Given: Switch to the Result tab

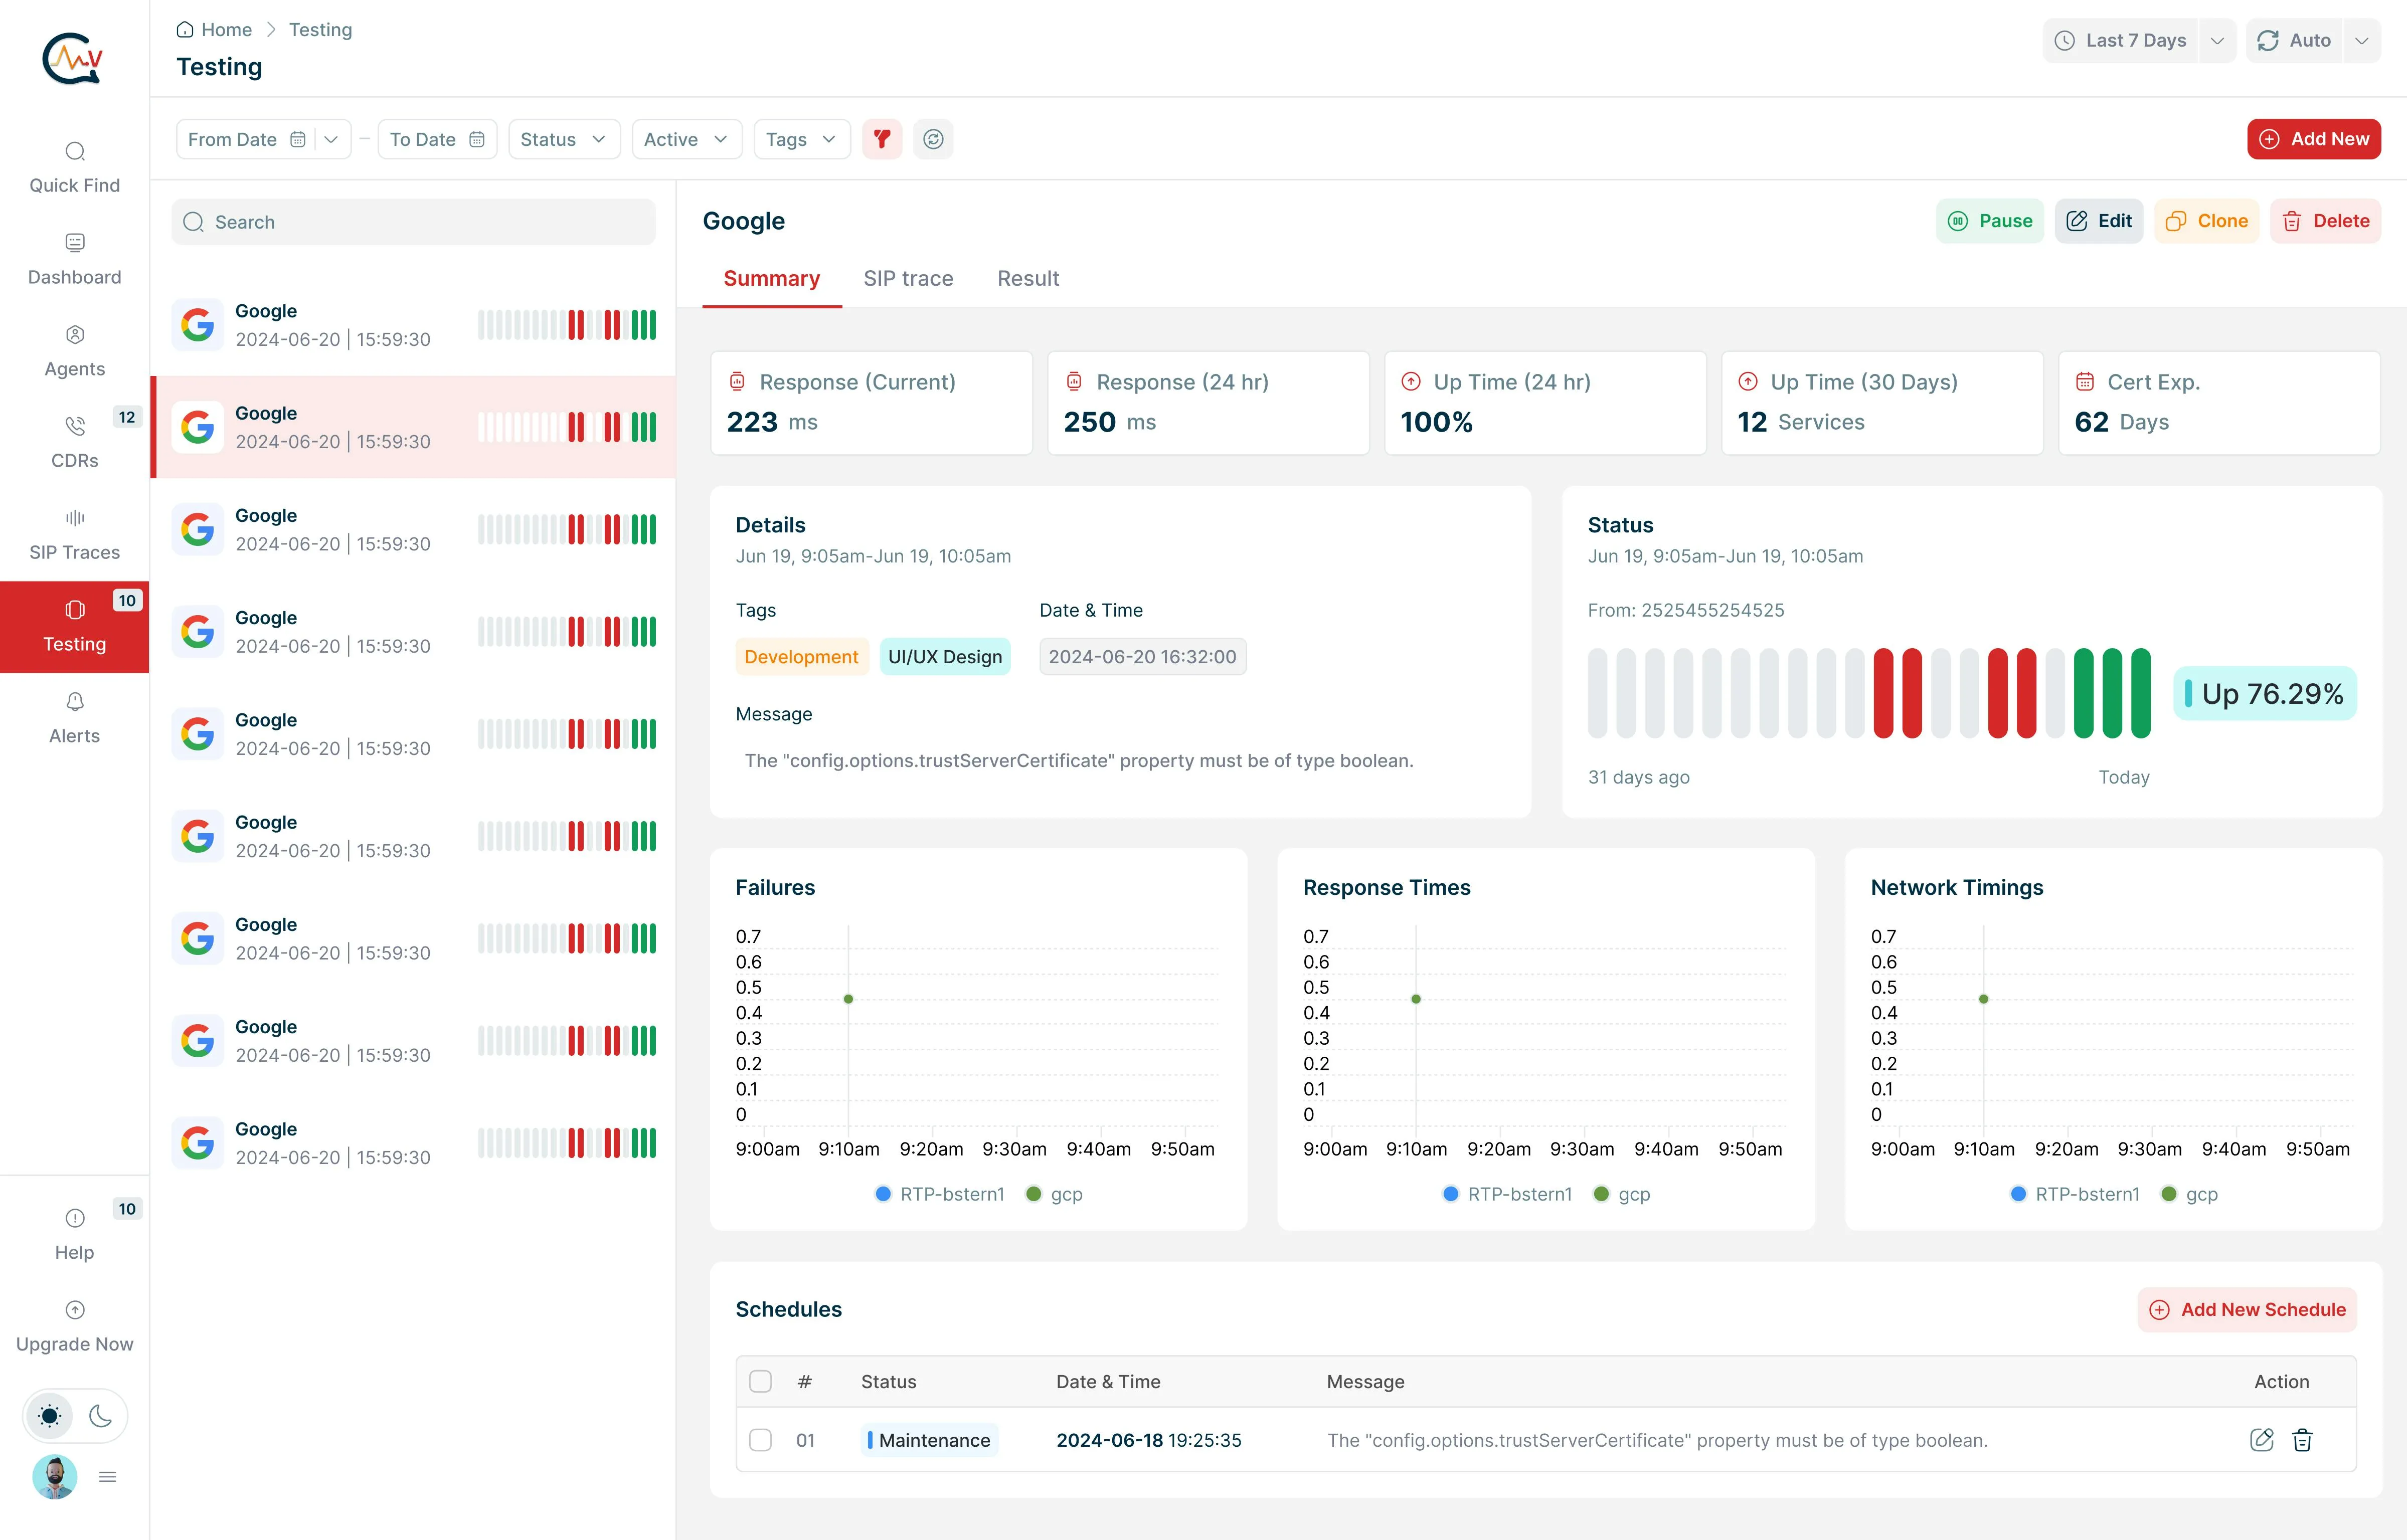Looking at the screenshot, I should coord(1028,278).
